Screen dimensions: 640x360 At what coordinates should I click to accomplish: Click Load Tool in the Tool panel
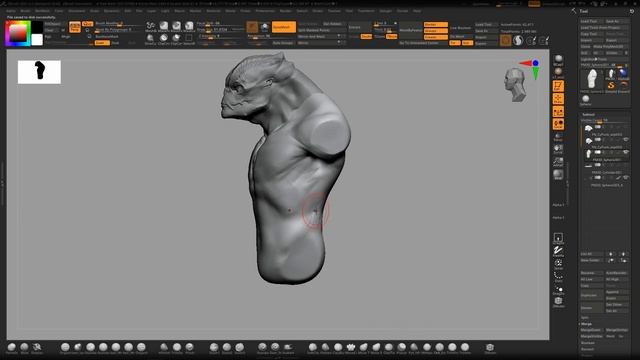(591, 21)
